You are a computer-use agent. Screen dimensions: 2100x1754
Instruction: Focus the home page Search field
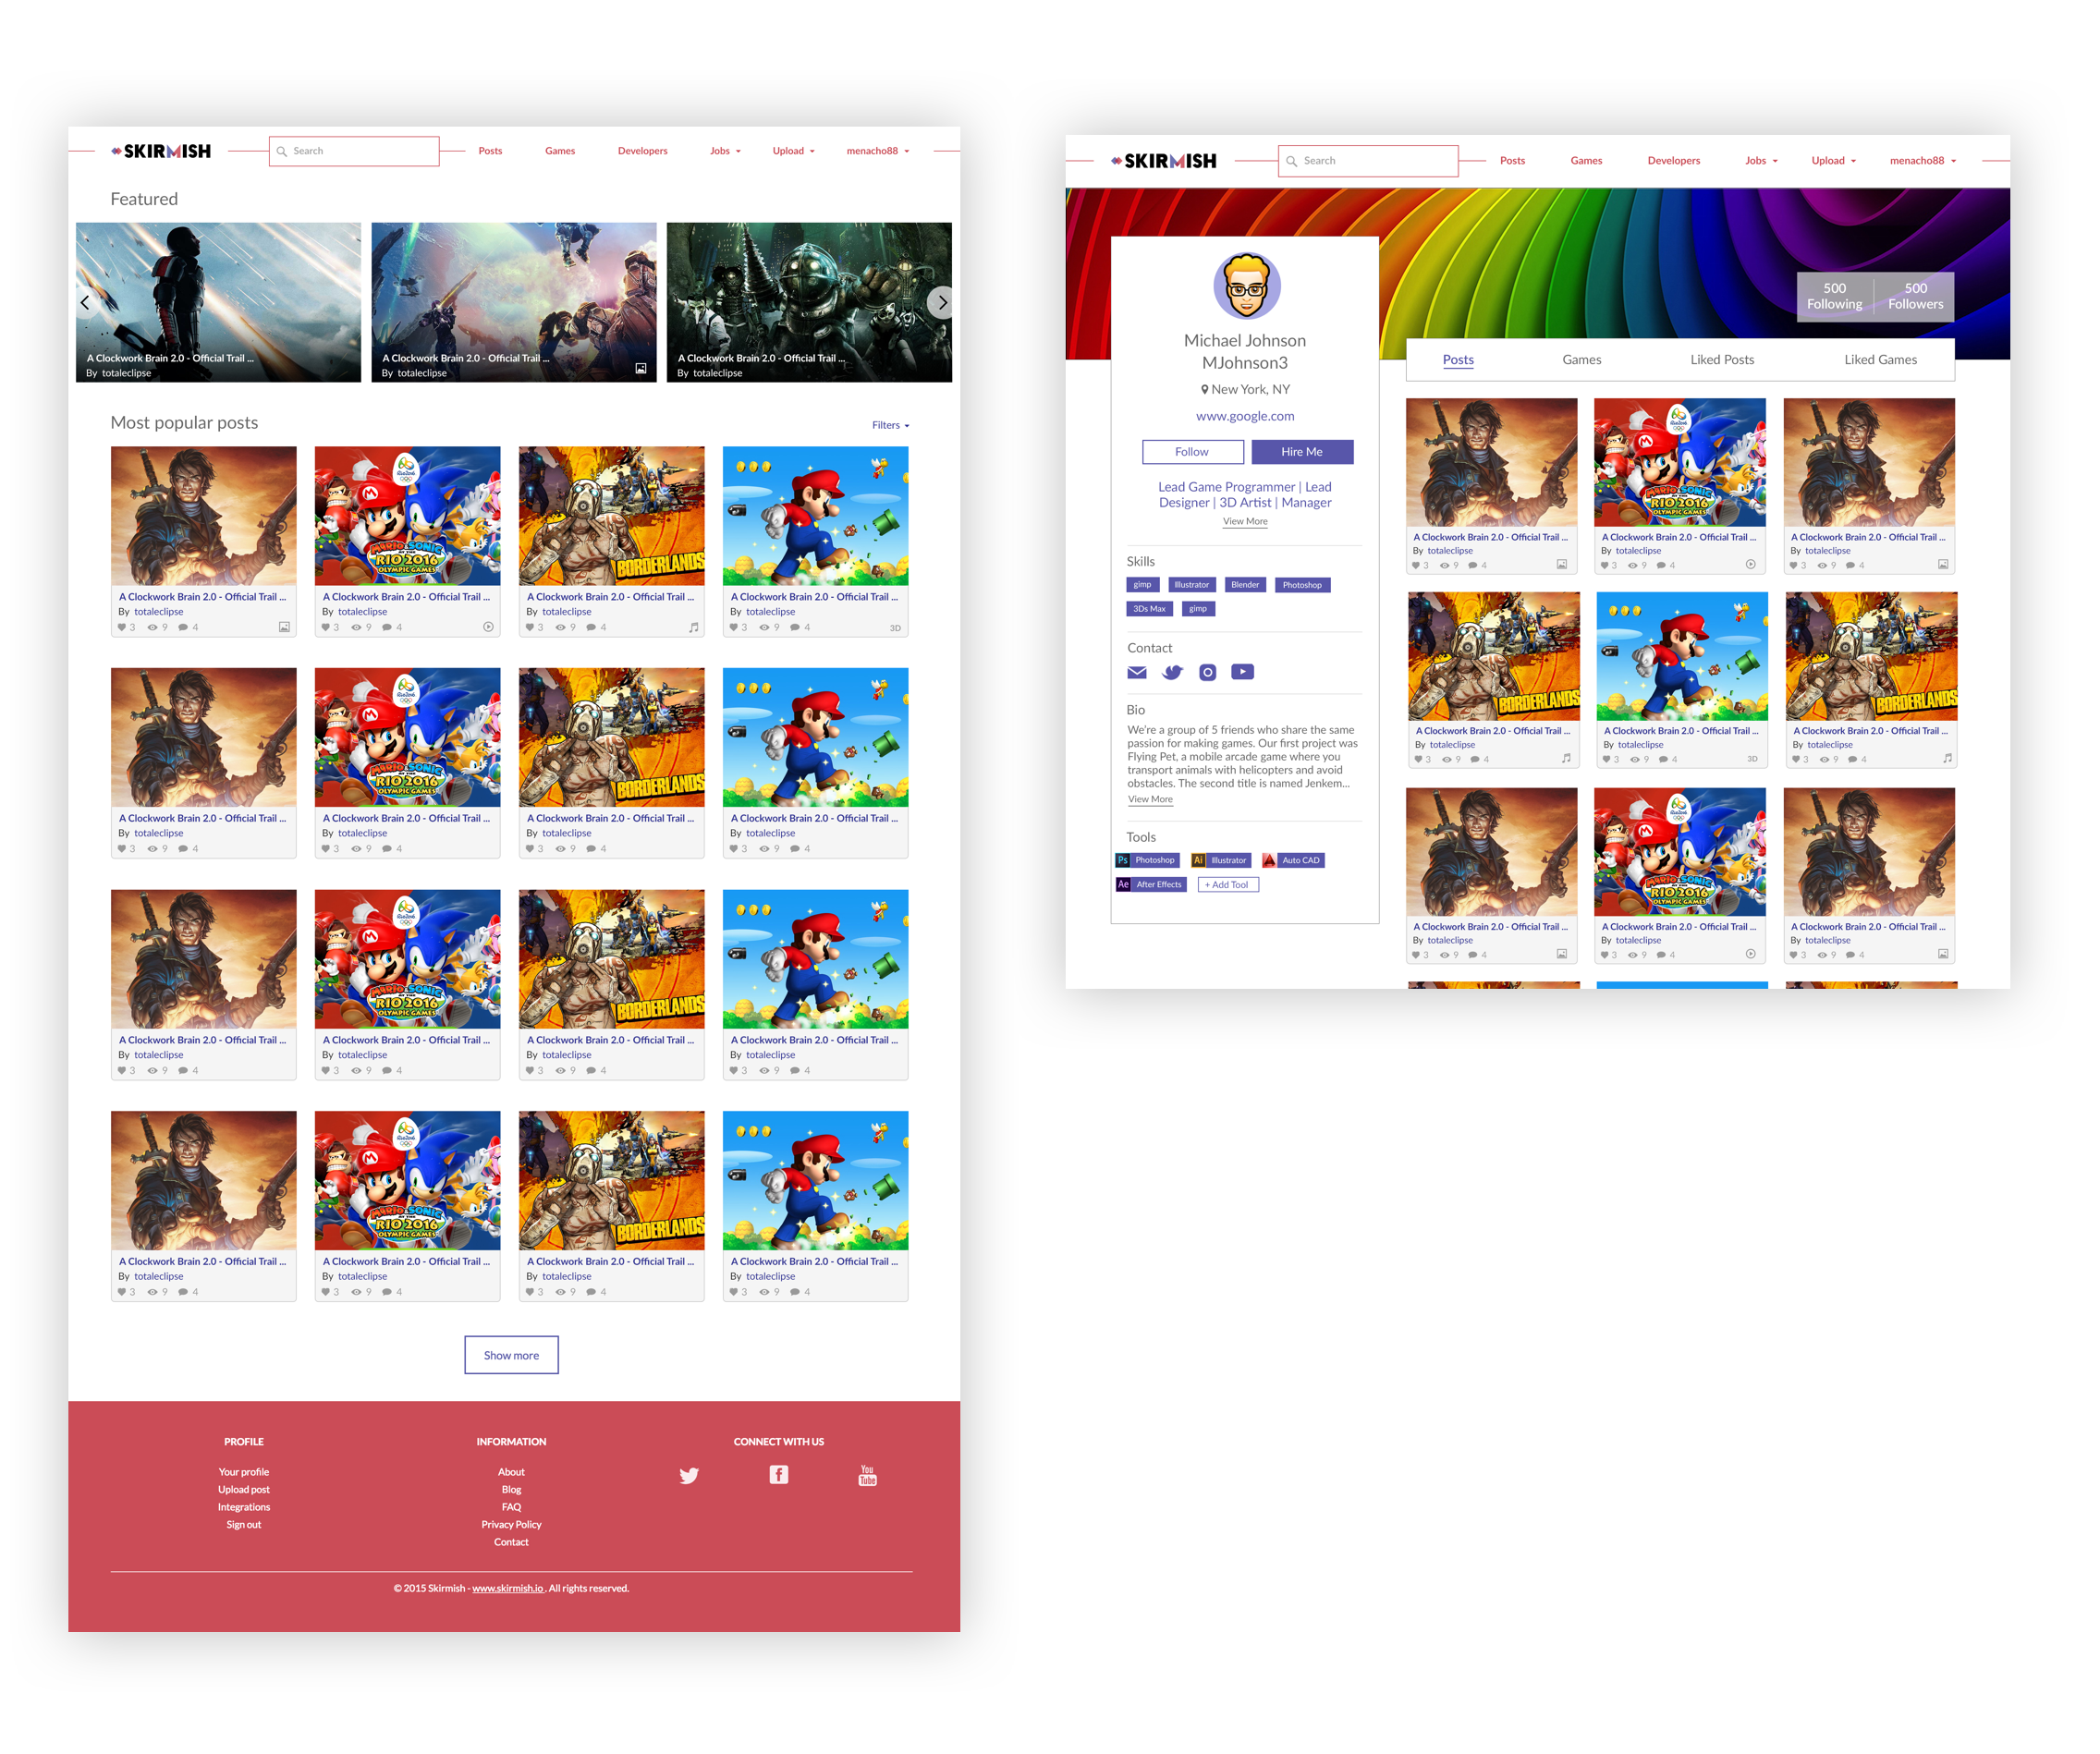[354, 151]
